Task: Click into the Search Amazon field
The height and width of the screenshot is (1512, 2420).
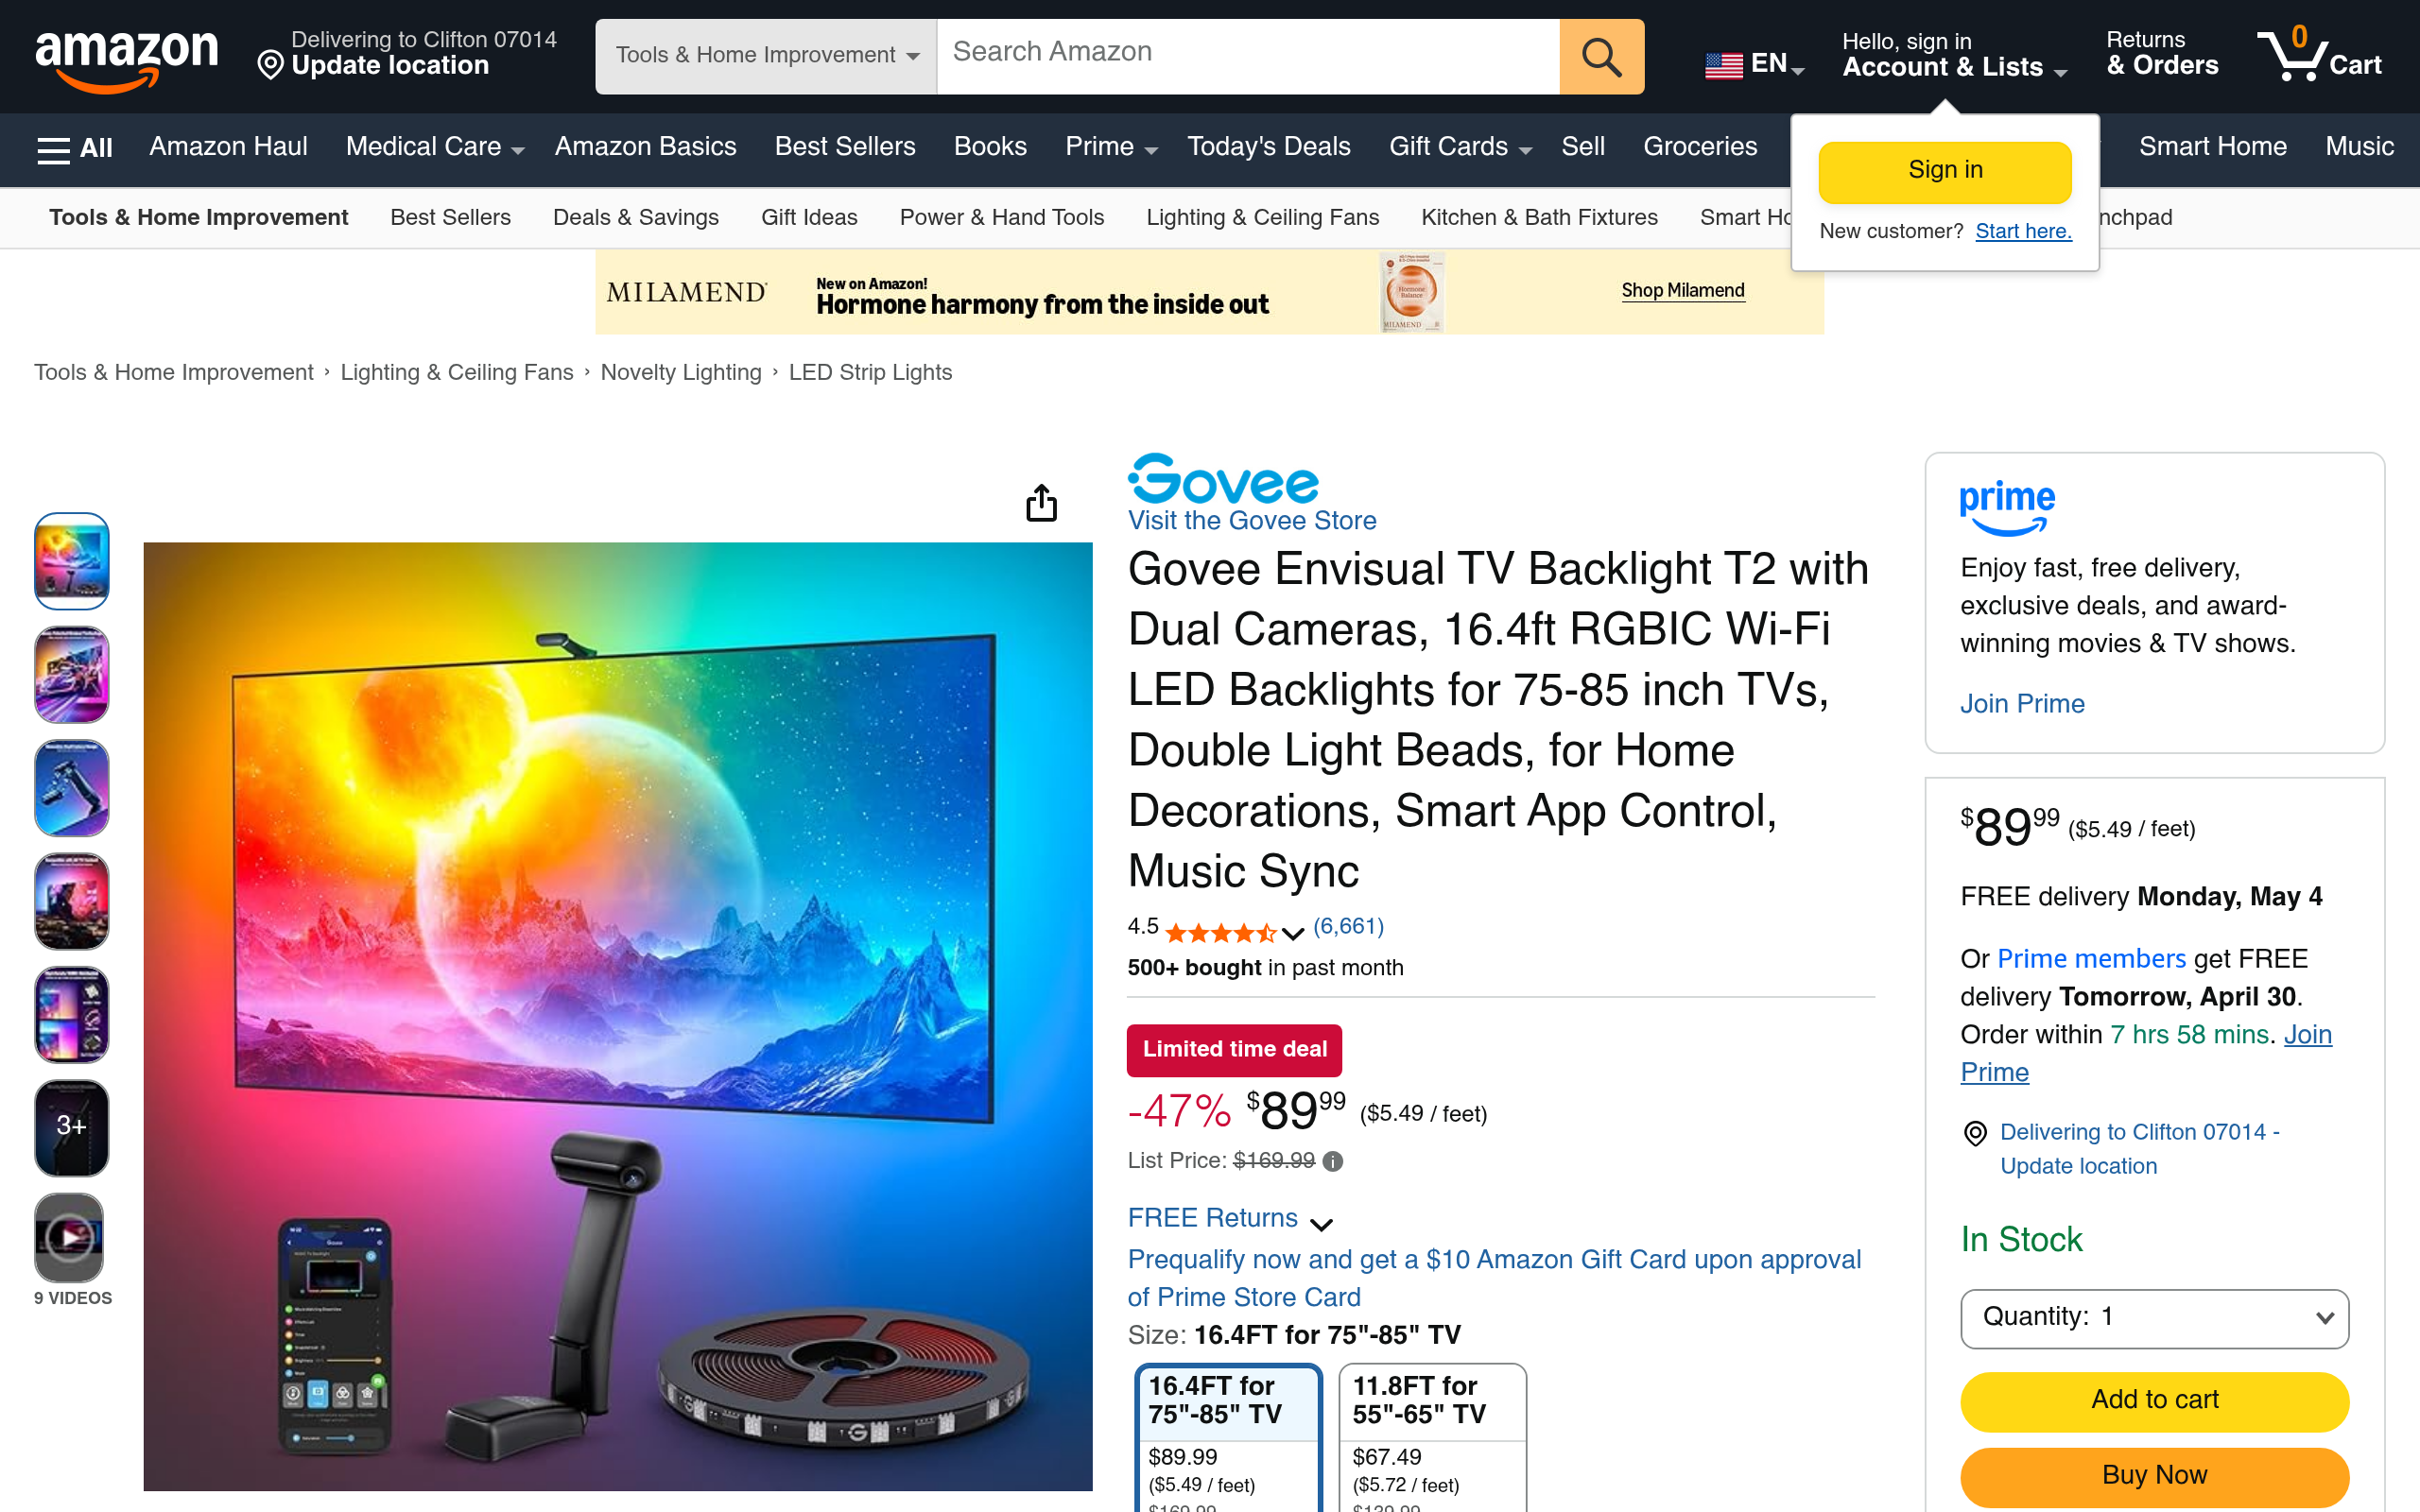Action: click(x=1247, y=57)
